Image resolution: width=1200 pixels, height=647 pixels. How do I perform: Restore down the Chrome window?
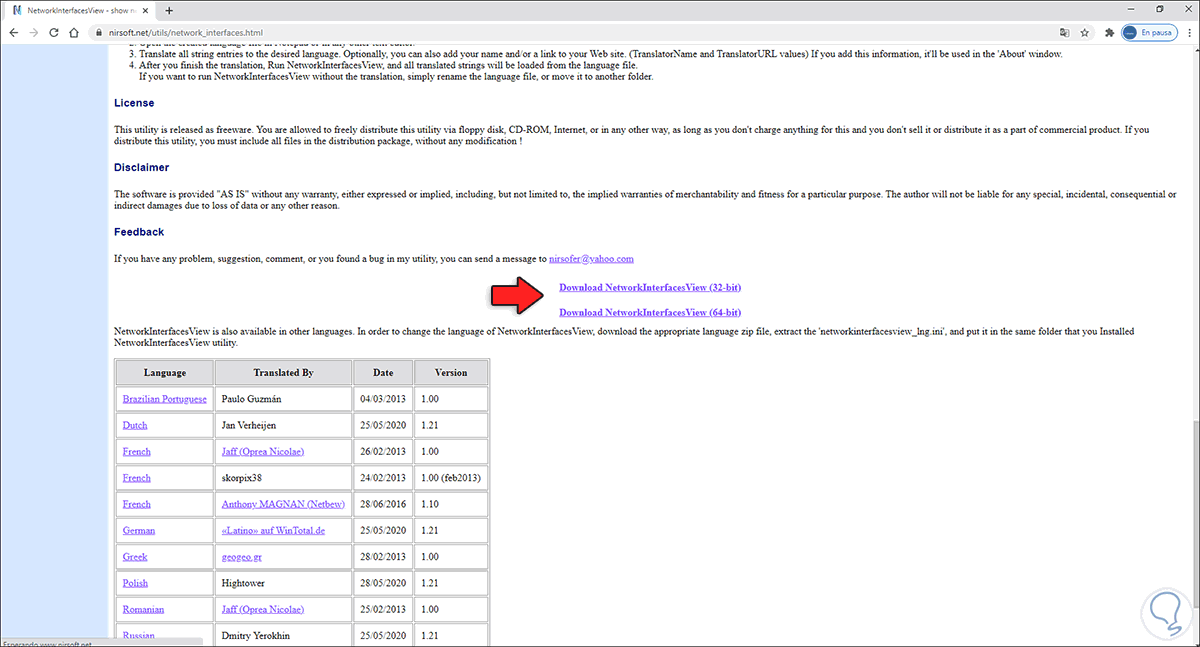[x=1159, y=9]
